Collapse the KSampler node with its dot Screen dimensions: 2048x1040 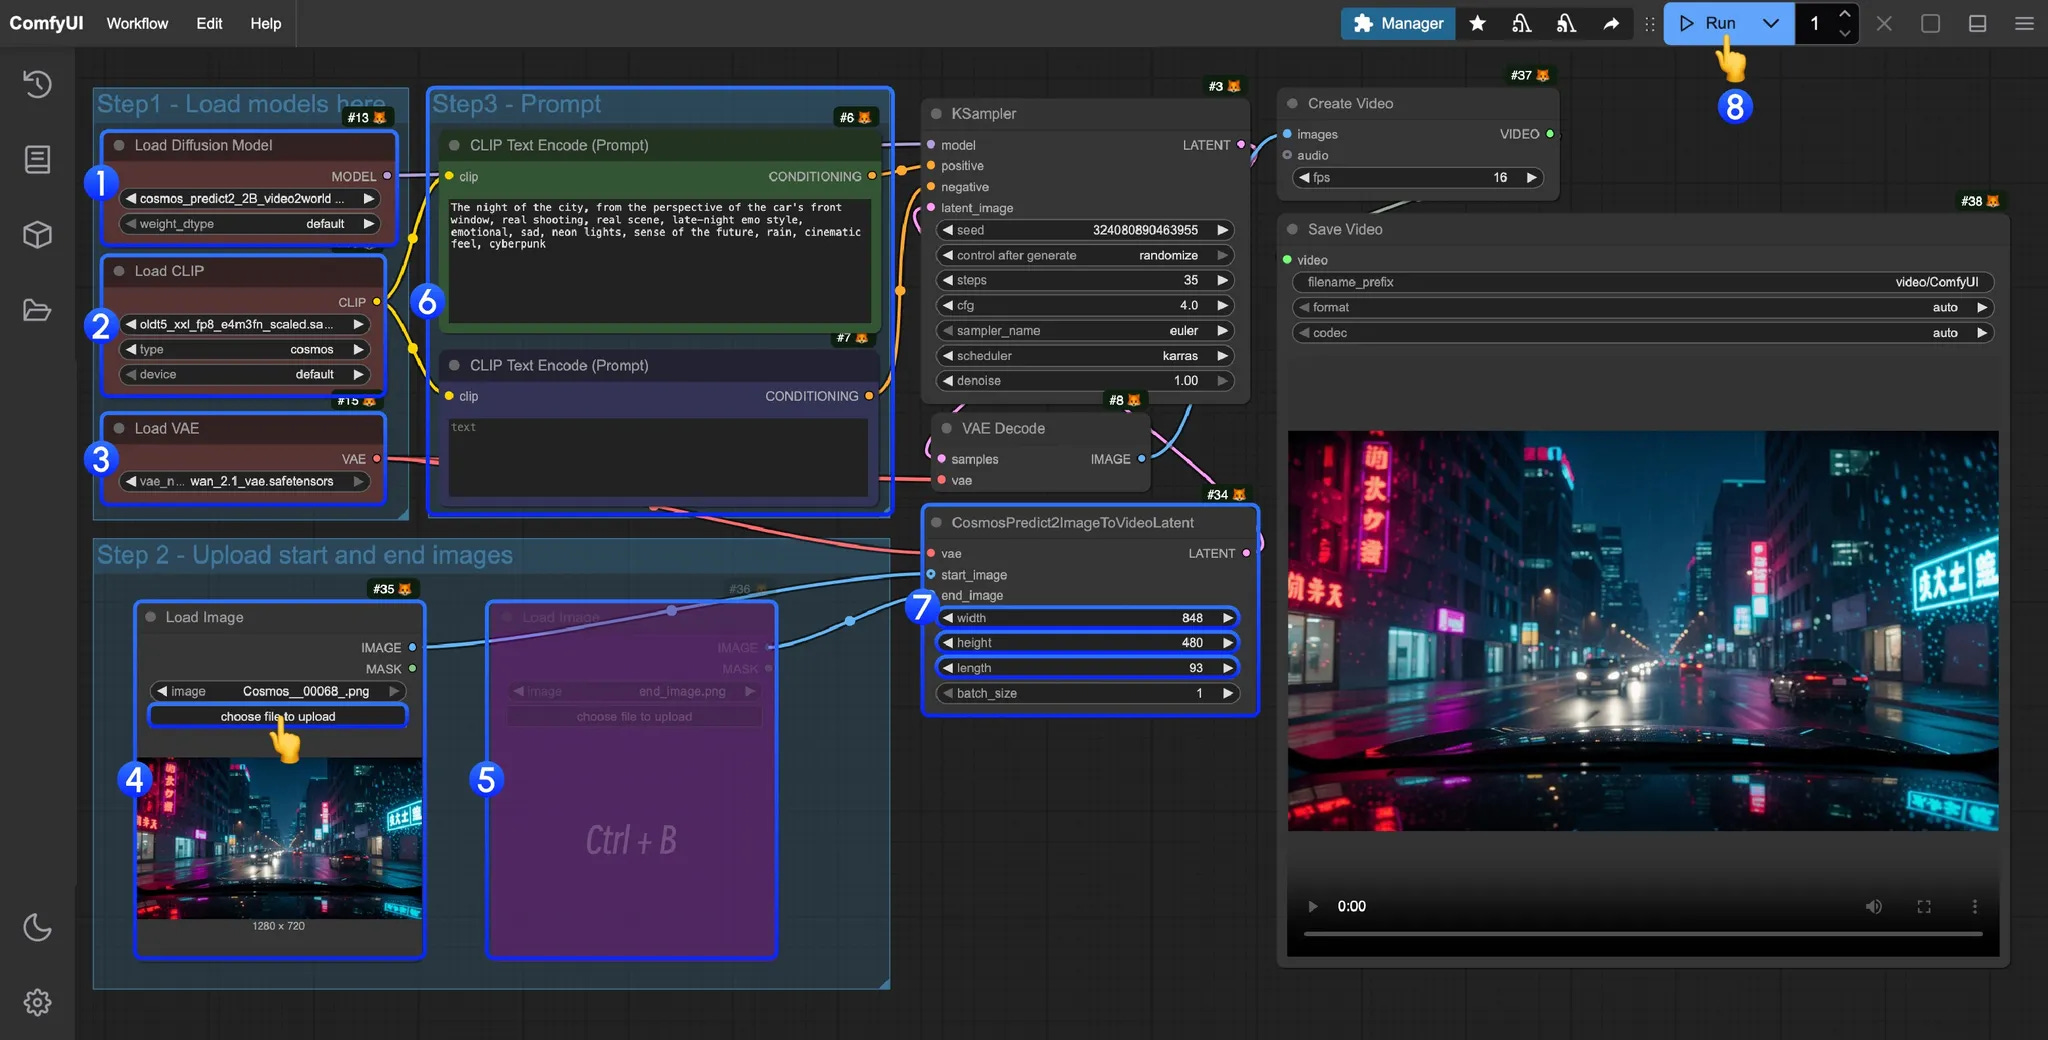tap(937, 114)
